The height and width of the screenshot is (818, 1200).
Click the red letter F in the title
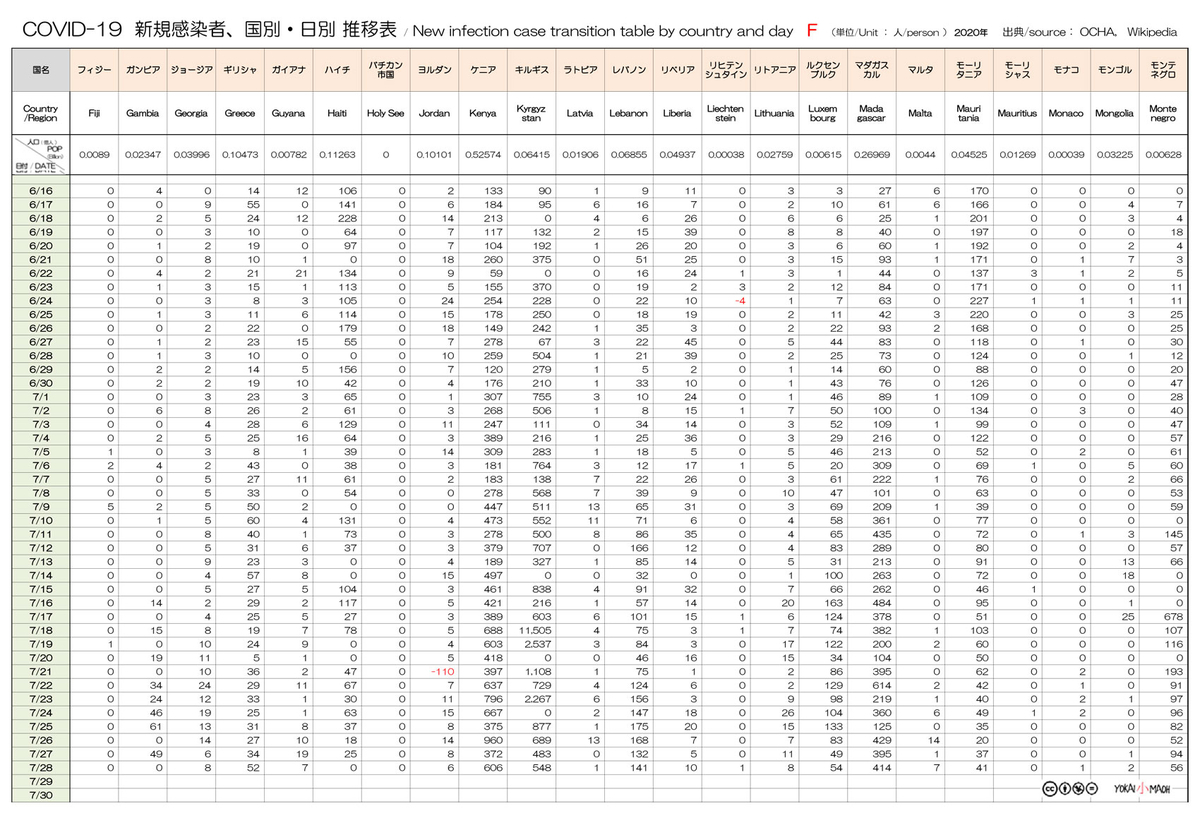(813, 31)
